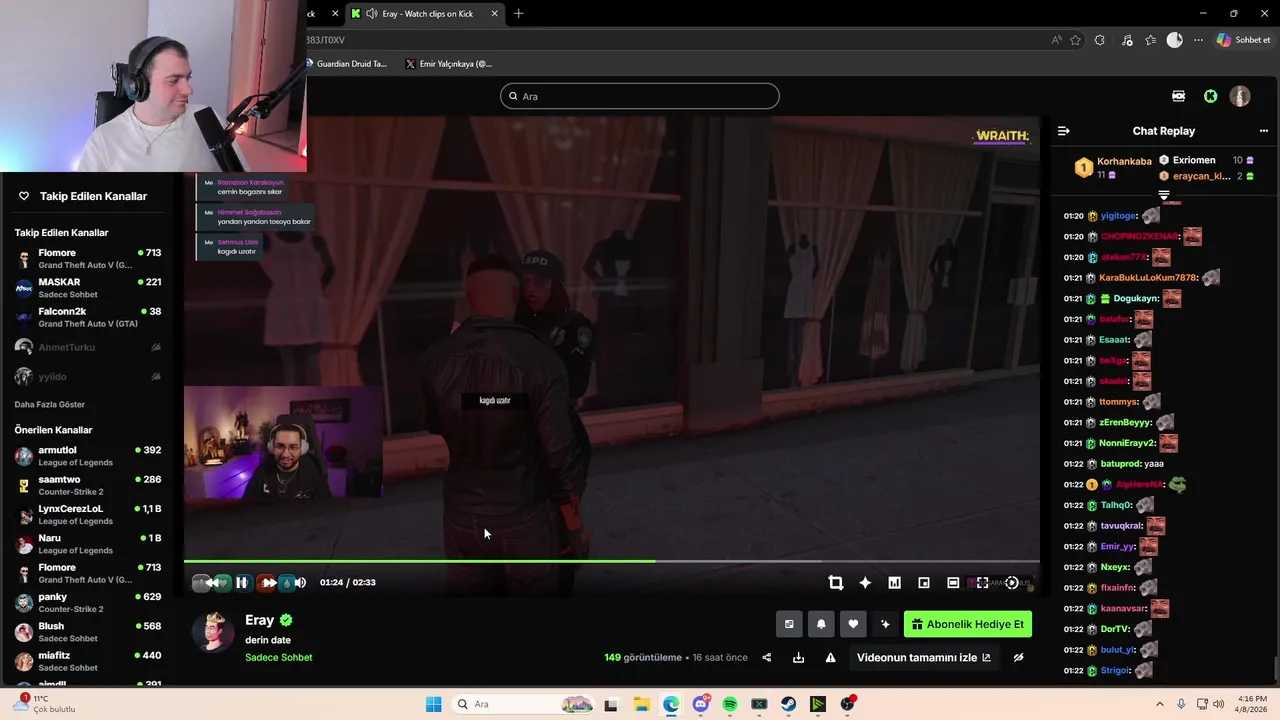
Task: Seek on the green video progress bar
Action: click(612, 561)
